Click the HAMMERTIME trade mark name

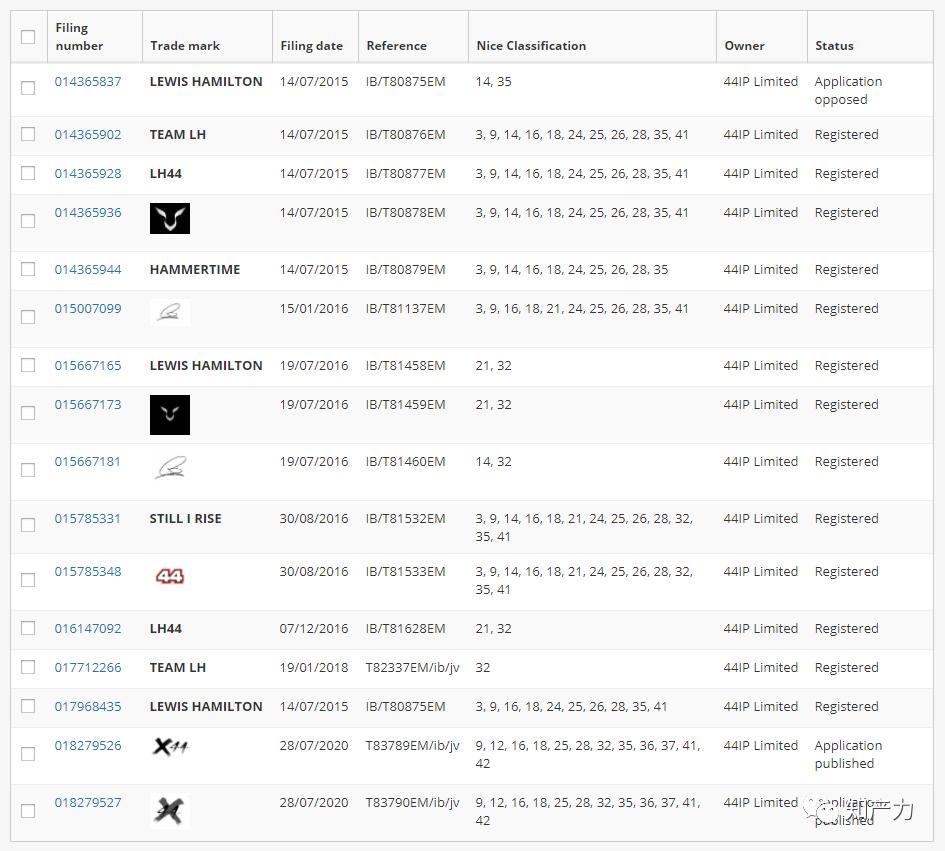click(x=195, y=269)
